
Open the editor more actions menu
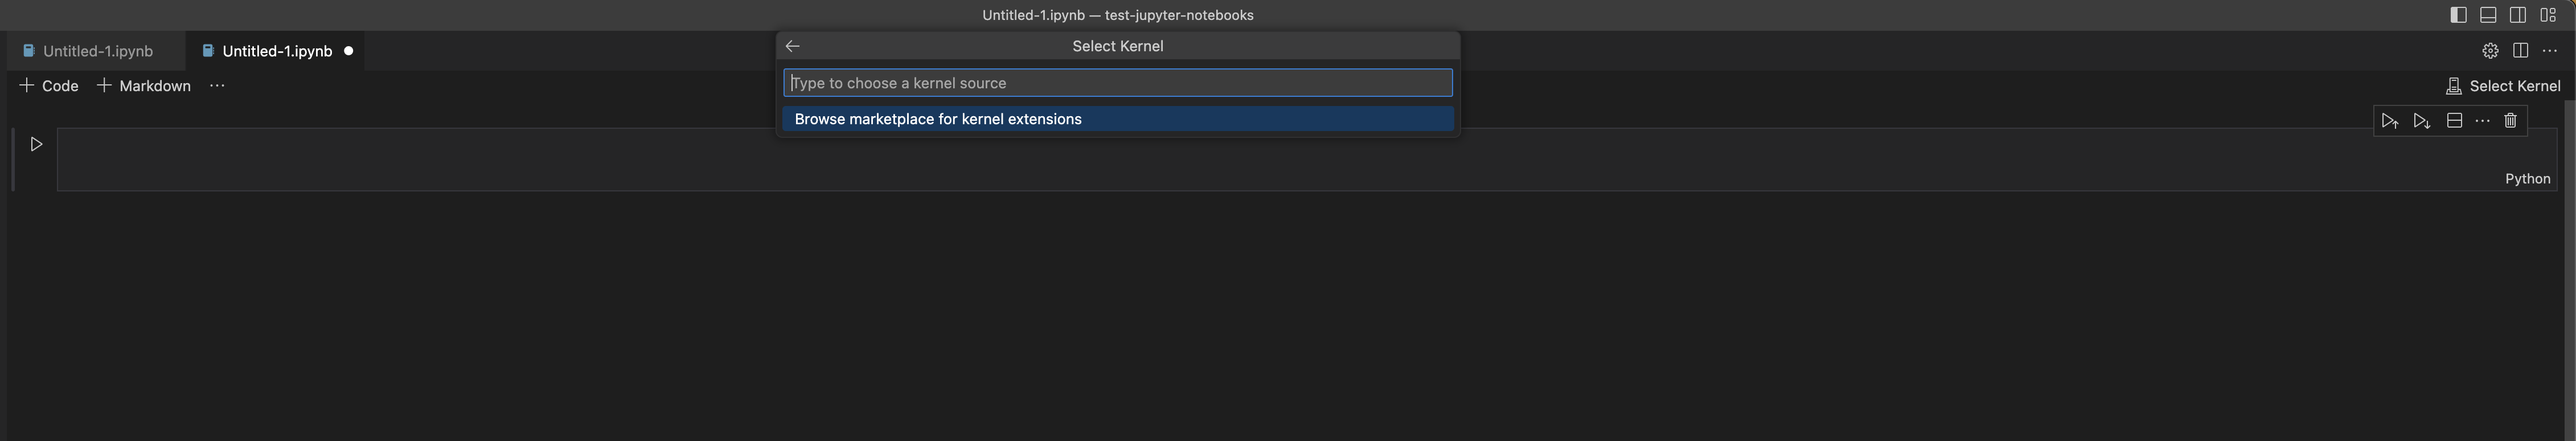pyautogui.click(x=2549, y=50)
